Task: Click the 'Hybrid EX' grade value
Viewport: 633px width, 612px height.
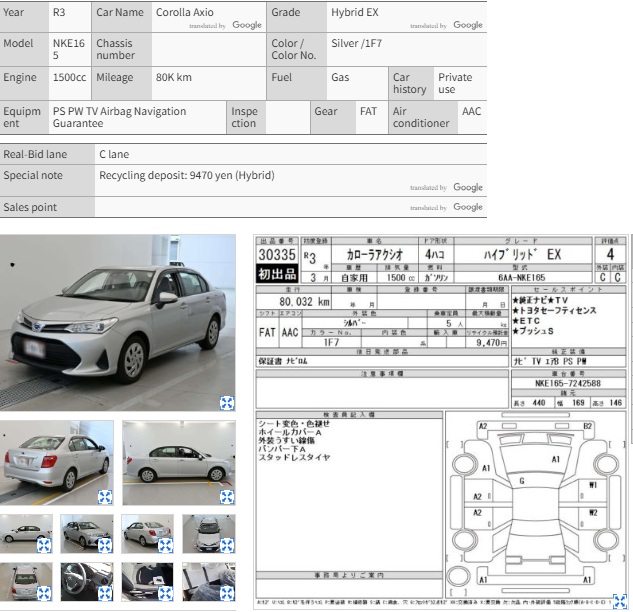Action: [355, 13]
